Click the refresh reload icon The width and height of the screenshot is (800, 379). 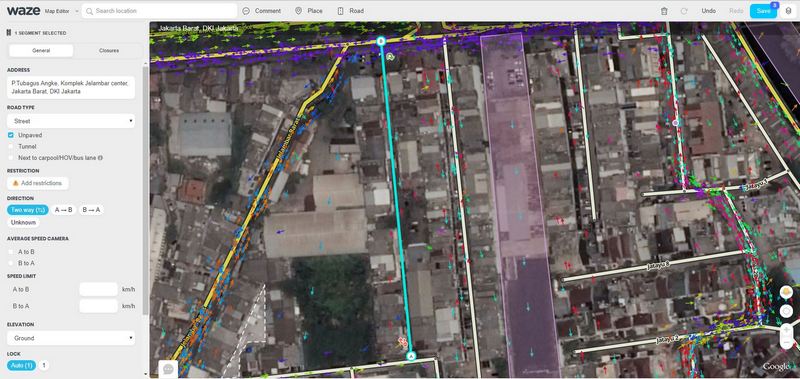click(x=684, y=11)
